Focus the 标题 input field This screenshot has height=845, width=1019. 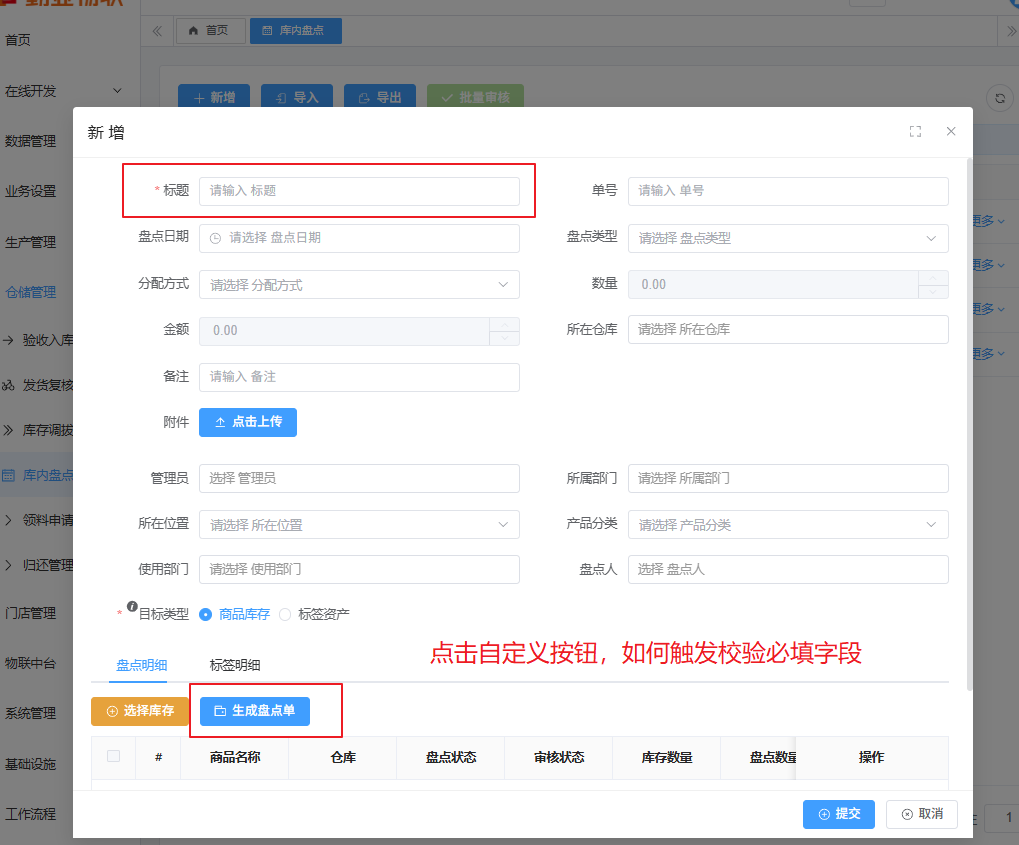[359, 191]
